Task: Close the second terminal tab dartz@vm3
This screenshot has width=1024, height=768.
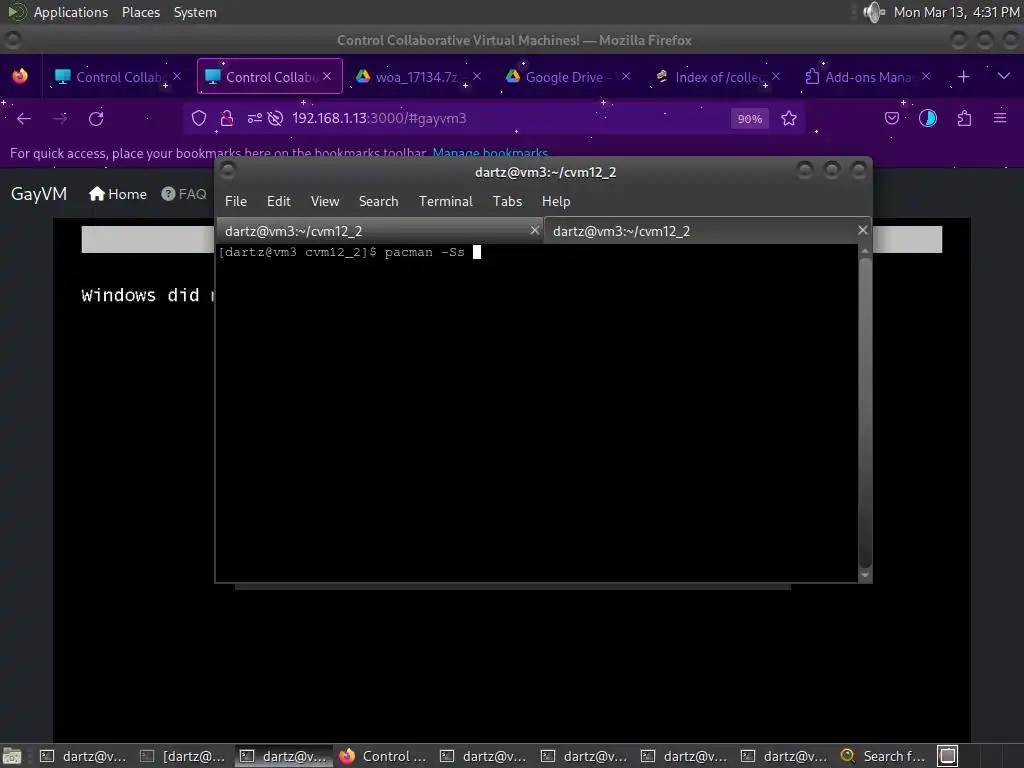Action: pos(863,230)
